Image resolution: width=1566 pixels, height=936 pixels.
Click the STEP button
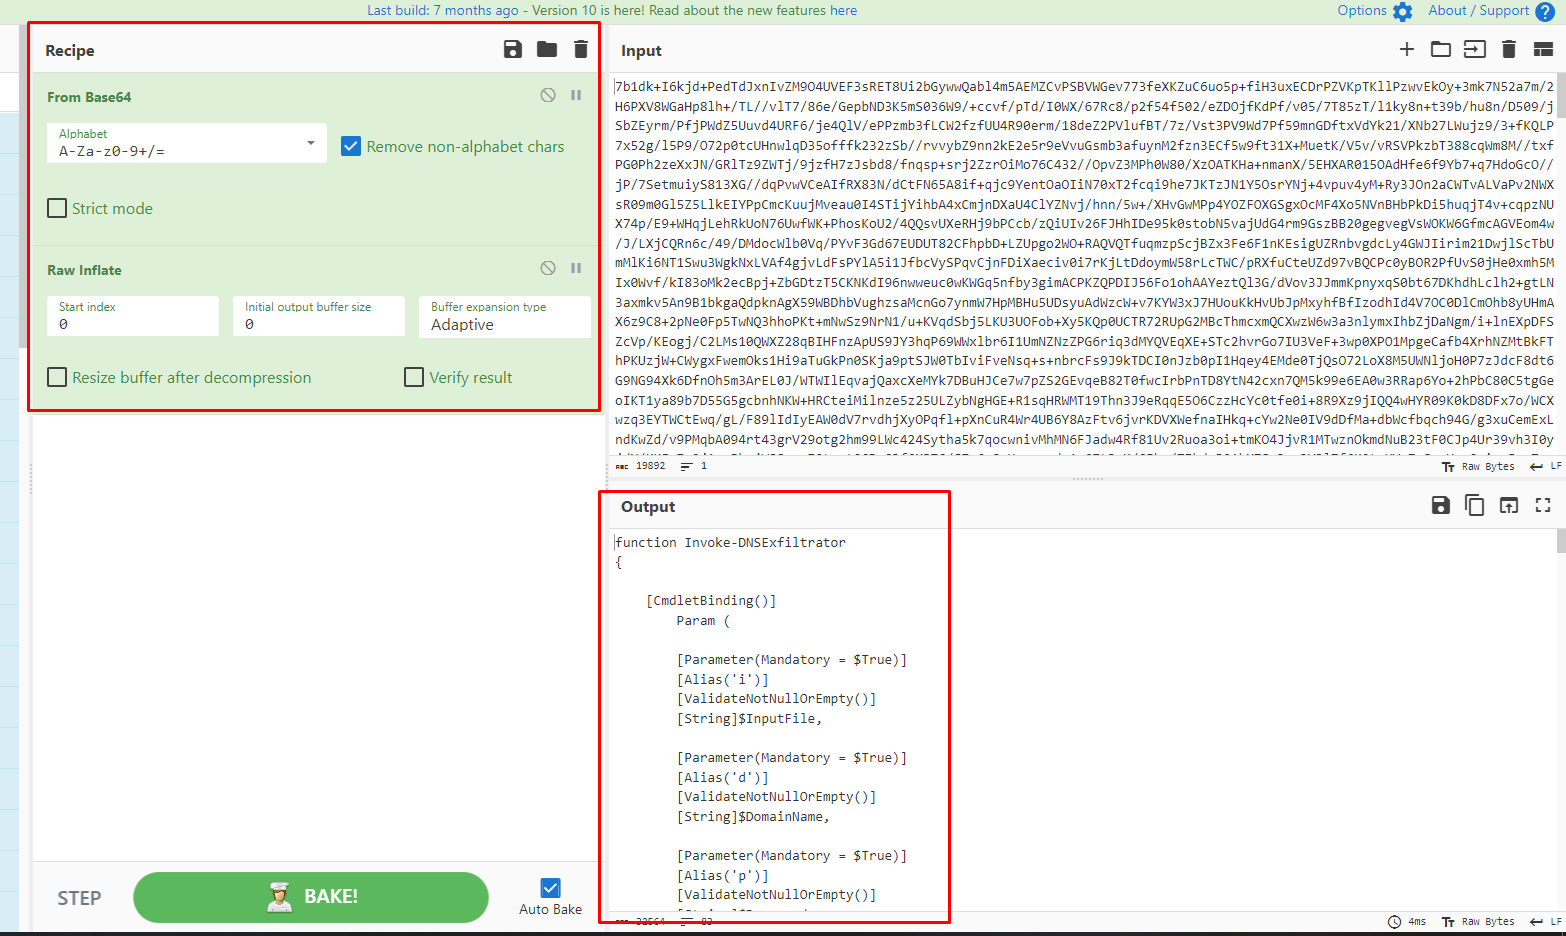79,898
